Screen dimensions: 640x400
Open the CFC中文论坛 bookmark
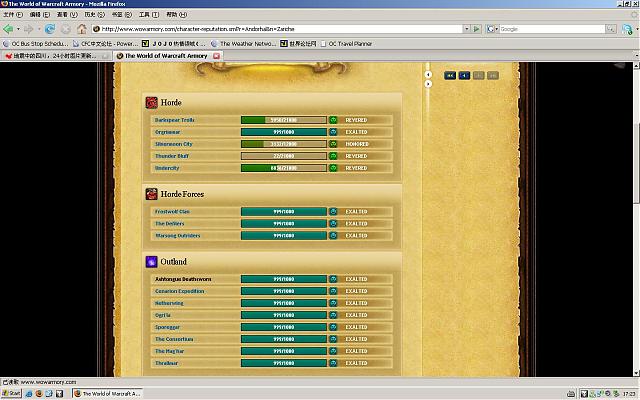[105, 44]
